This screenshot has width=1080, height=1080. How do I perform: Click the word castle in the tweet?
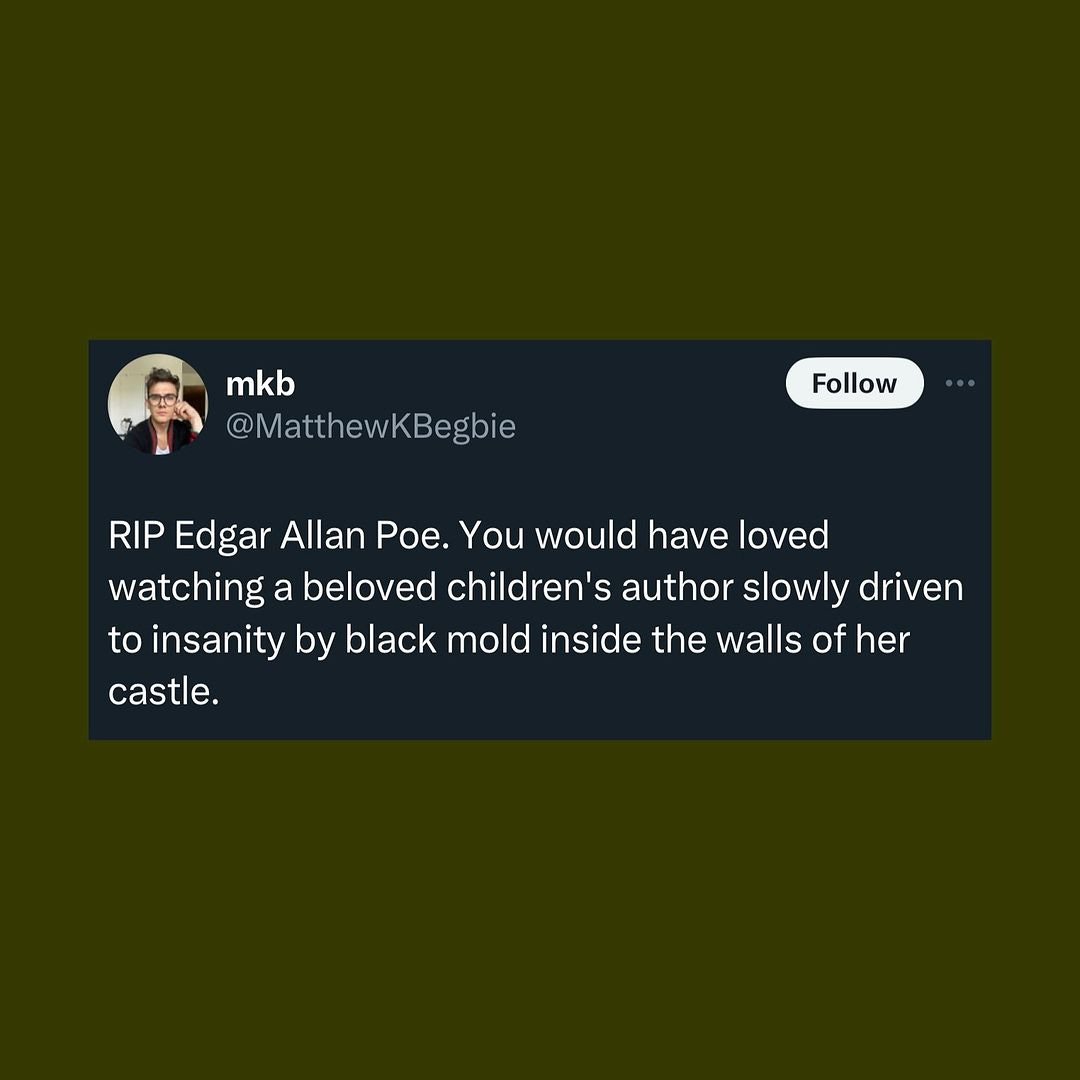[163, 692]
